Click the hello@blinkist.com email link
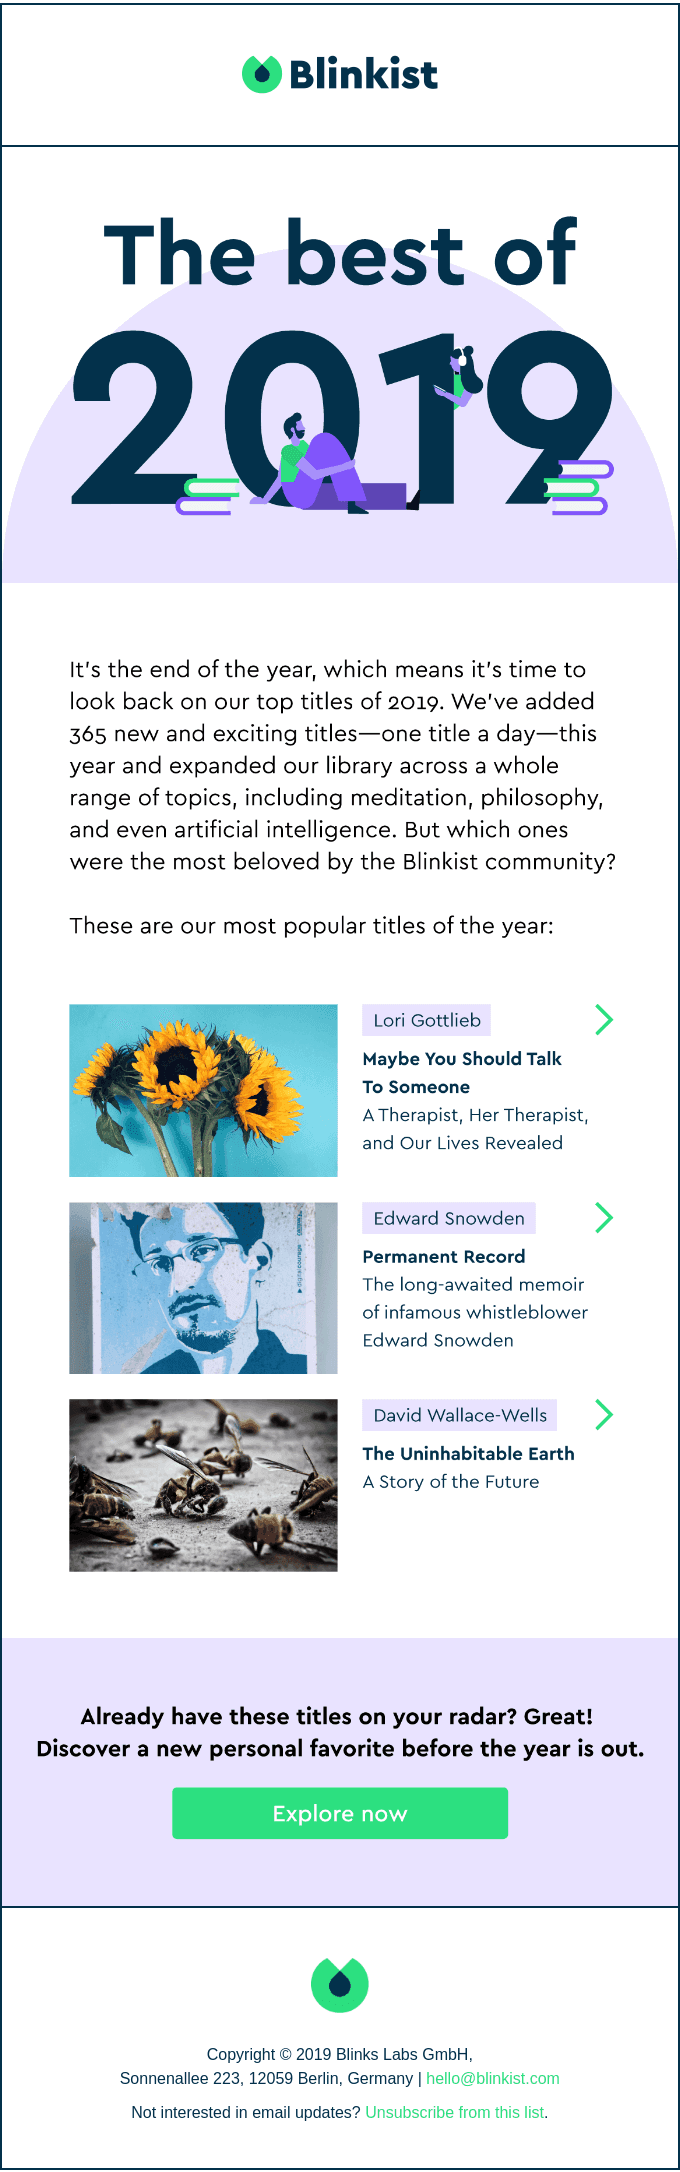The image size is (680, 2172). tap(493, 2078)
